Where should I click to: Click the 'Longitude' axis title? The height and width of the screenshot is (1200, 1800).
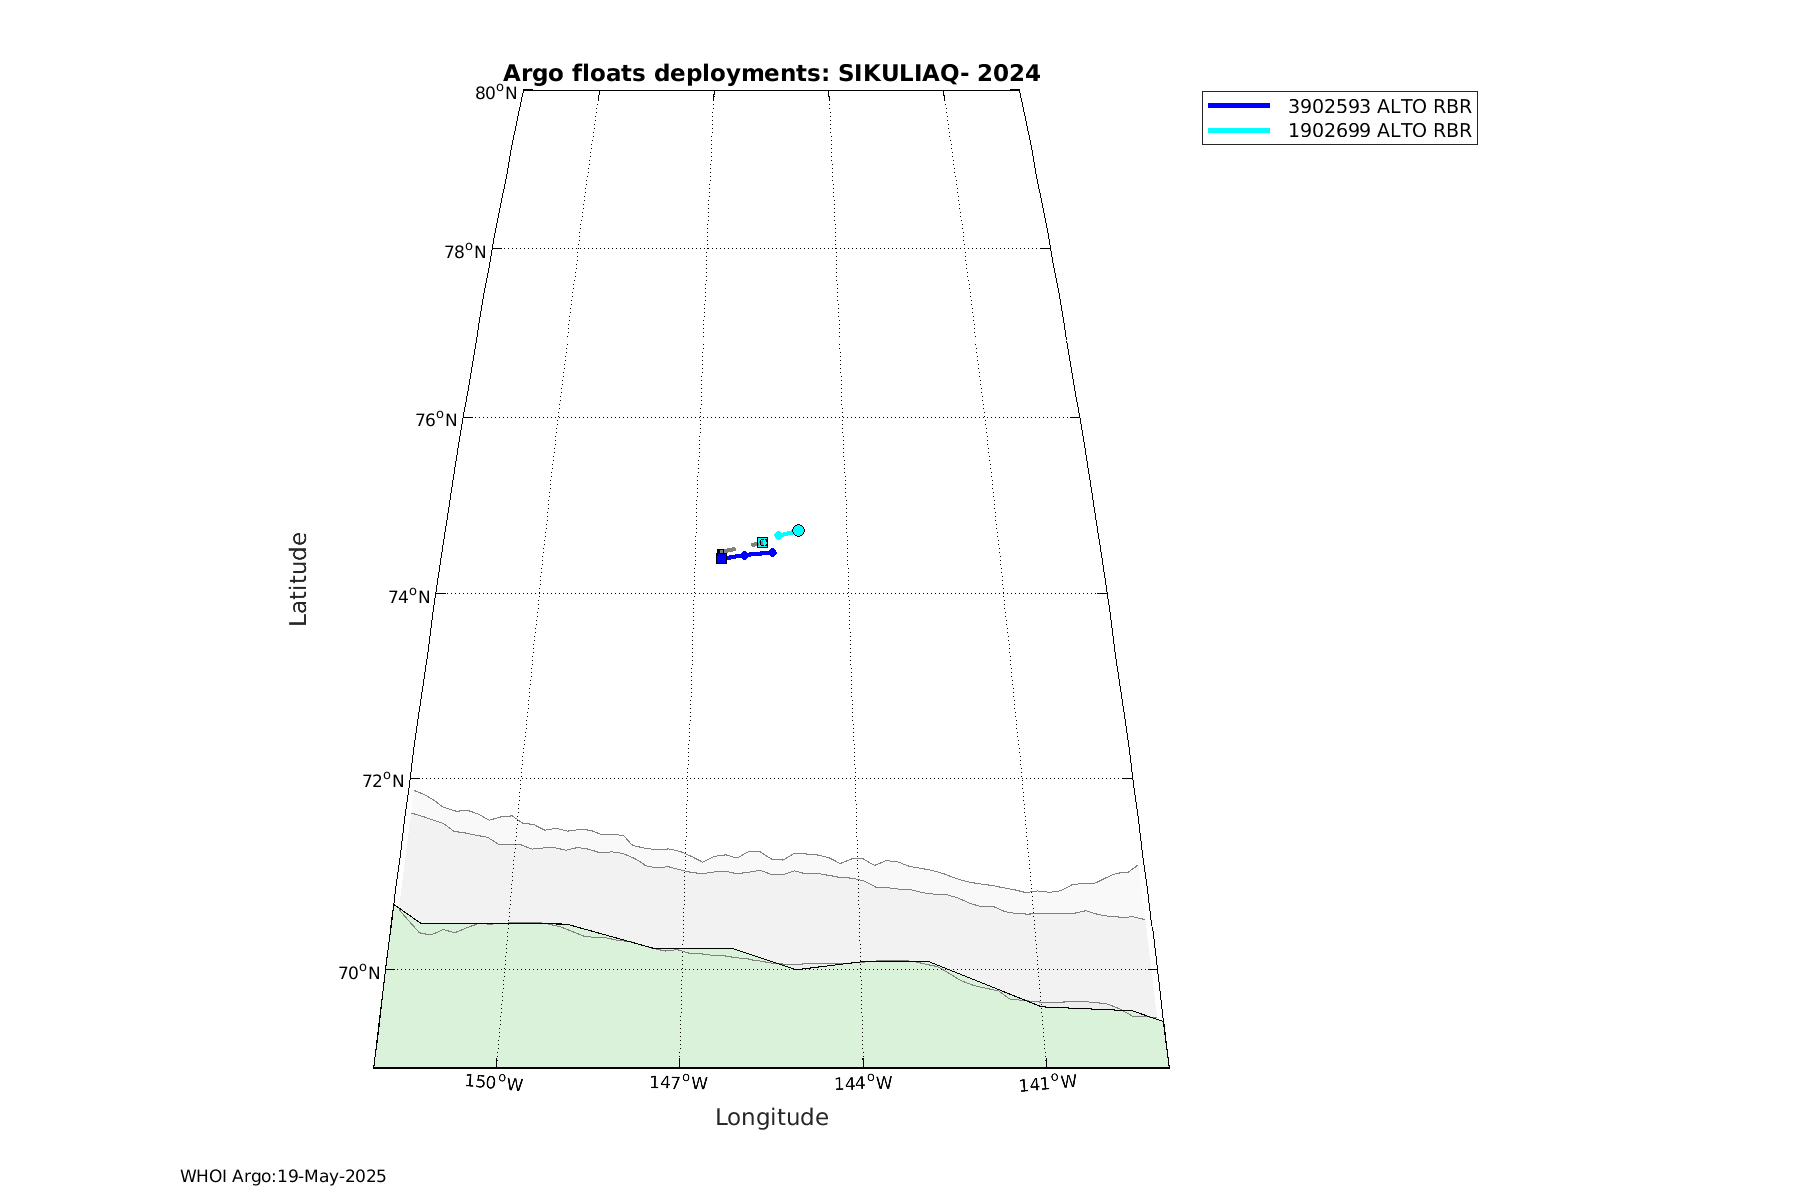pos(772,1118)
